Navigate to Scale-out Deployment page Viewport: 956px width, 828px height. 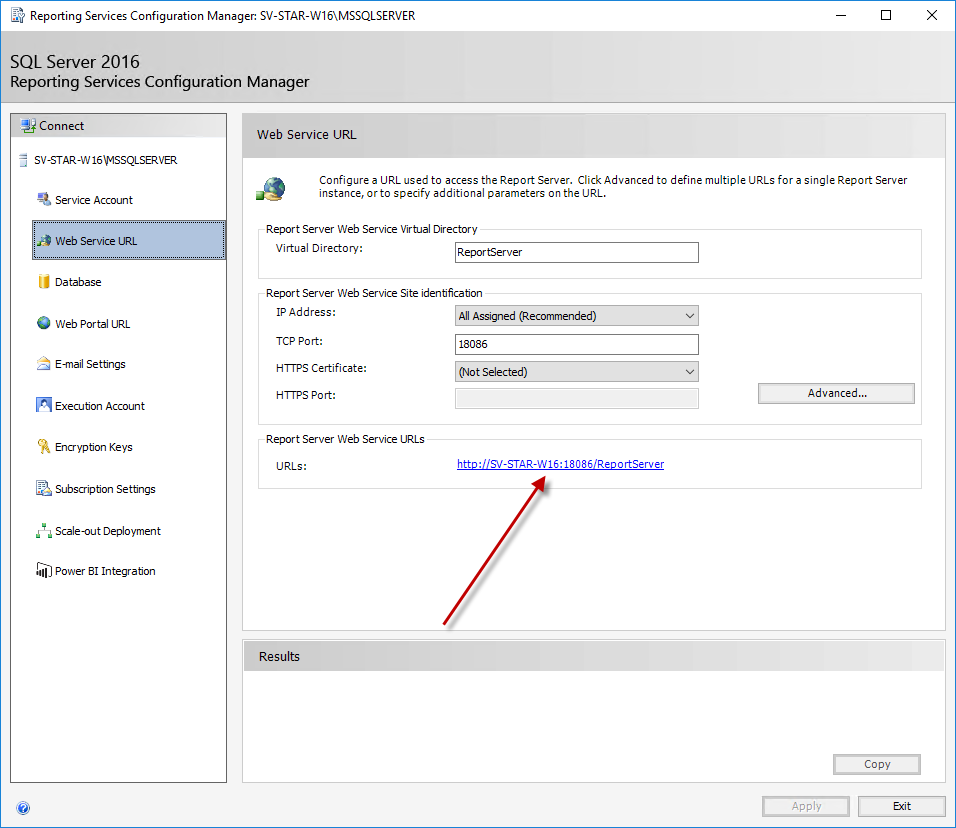click(x=108, y=531)
